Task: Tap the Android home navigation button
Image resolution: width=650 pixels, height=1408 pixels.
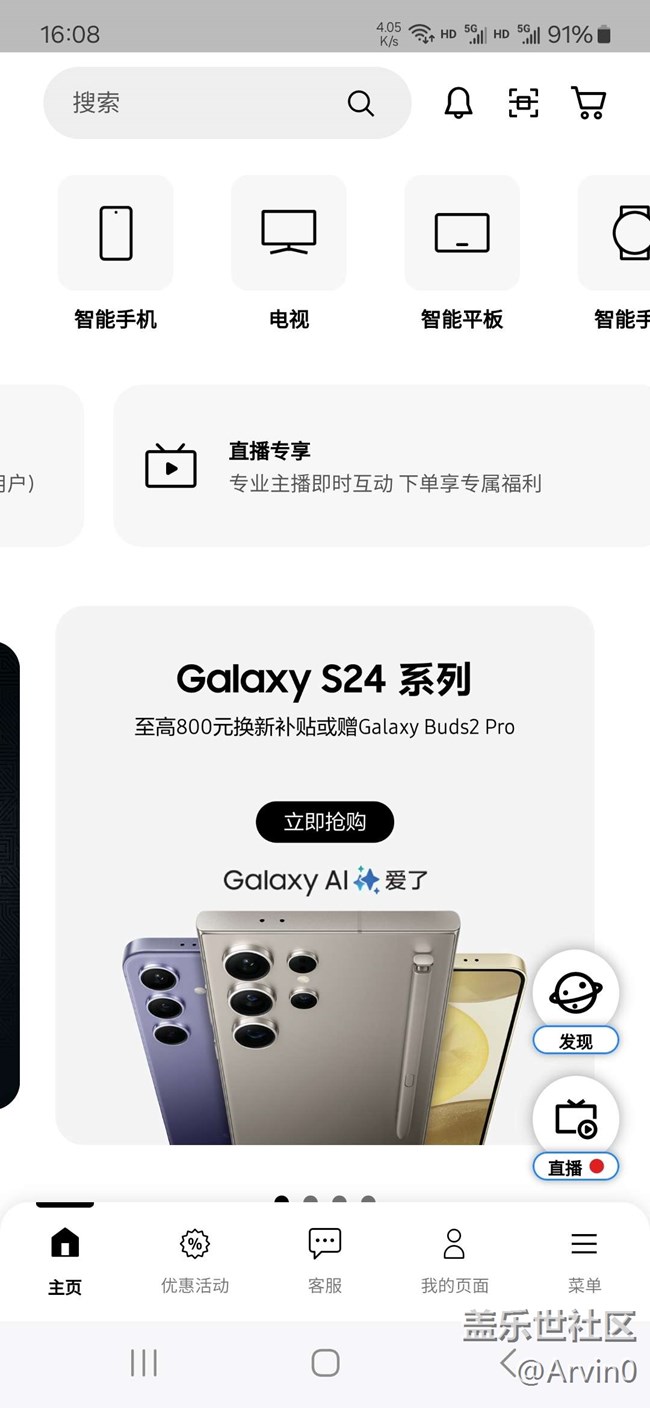Action: [x=325, y=1362]
